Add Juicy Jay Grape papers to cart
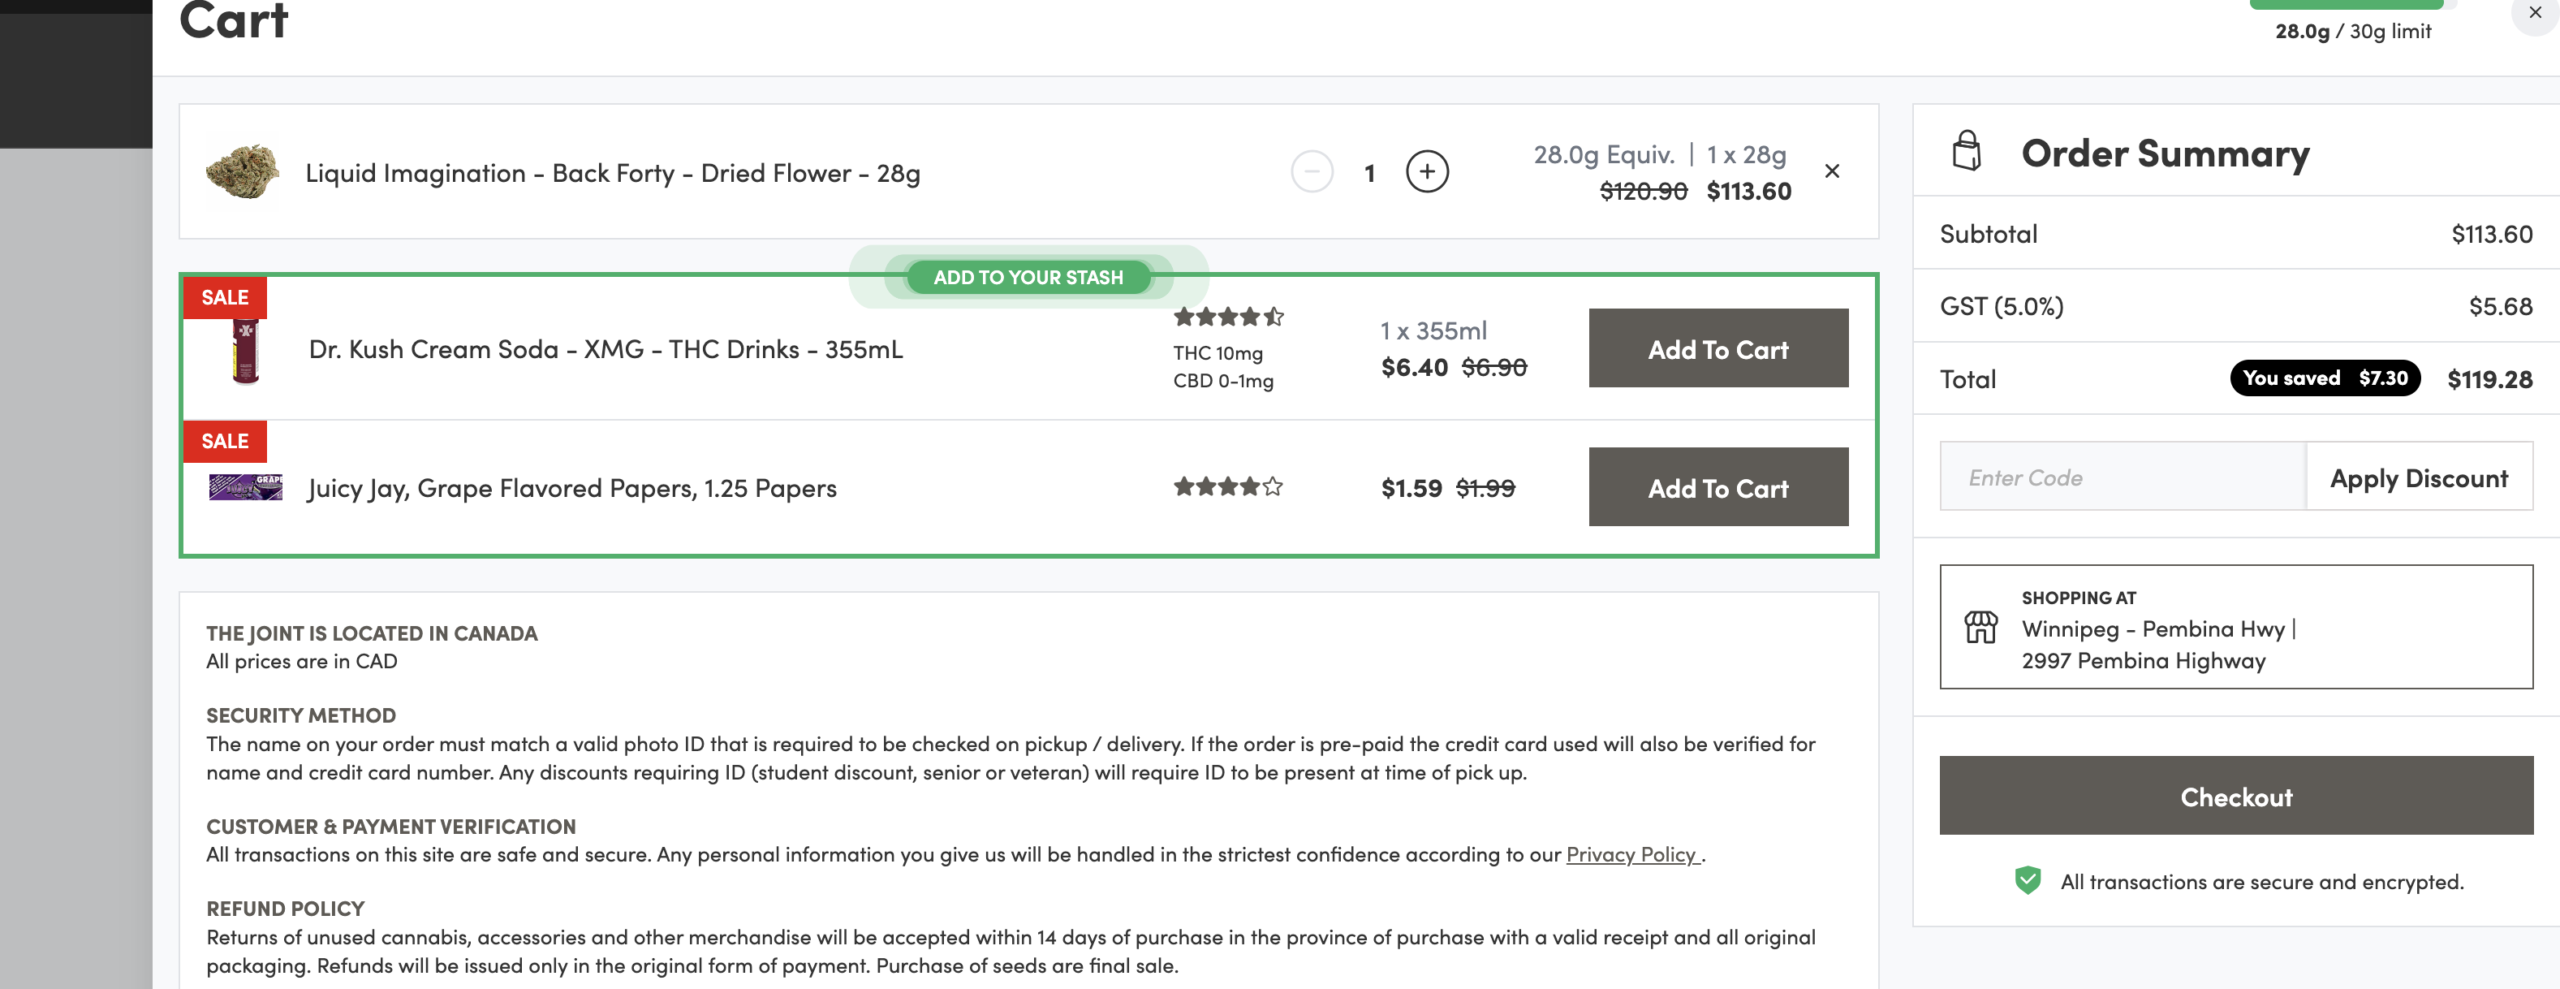The image size is (2560, 989). [x=1717, y=487]
